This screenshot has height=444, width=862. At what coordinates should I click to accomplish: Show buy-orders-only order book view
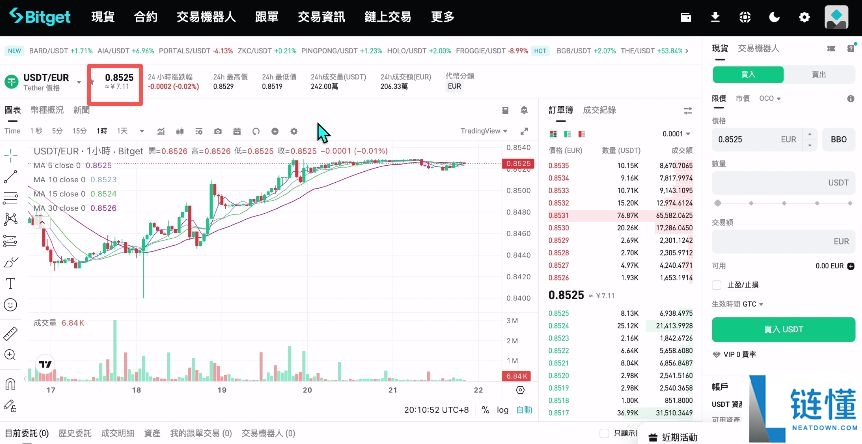tap(567, 134)
